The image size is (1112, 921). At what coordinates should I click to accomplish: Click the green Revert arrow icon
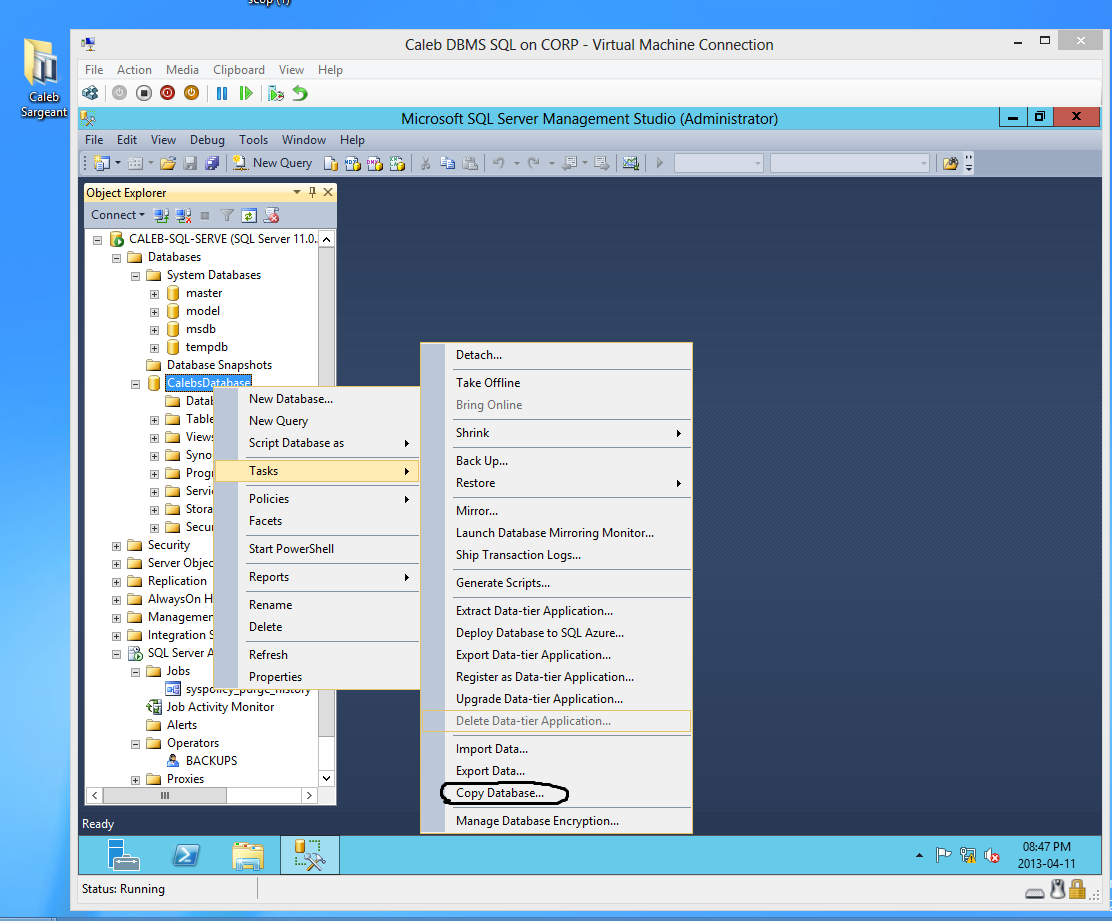(x=300, y=93)
